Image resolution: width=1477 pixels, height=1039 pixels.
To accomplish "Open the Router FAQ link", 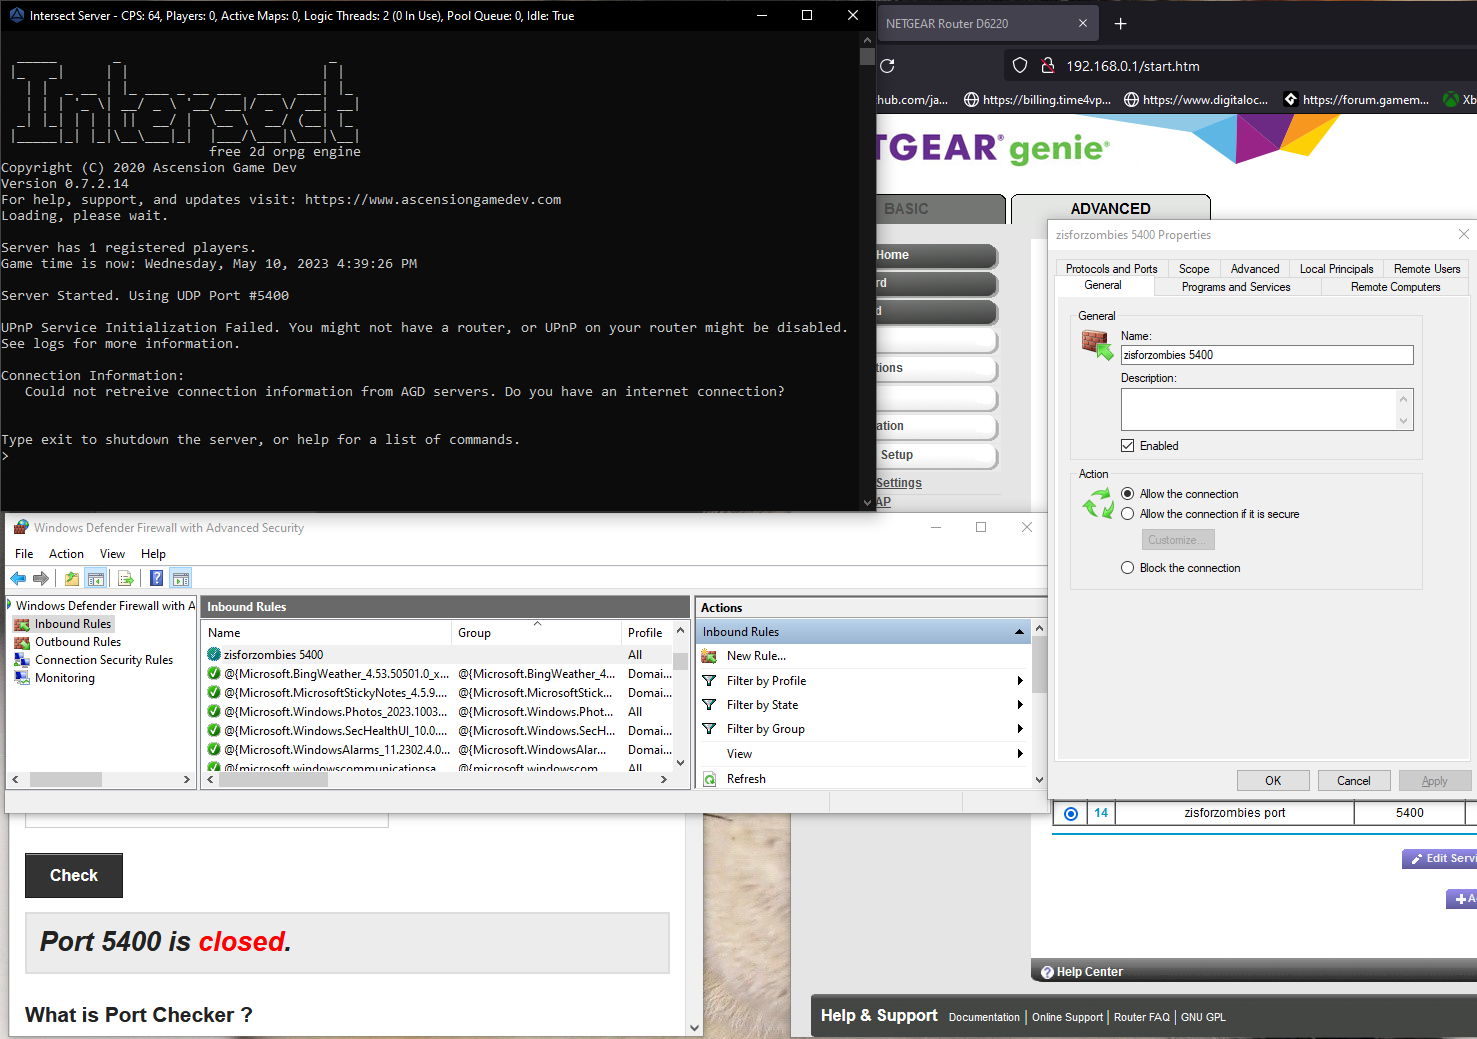I will 1141,1017.
